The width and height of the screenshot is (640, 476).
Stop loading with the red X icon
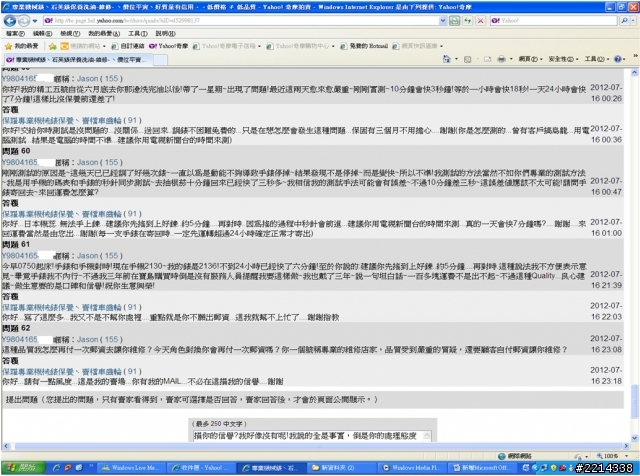480,20
